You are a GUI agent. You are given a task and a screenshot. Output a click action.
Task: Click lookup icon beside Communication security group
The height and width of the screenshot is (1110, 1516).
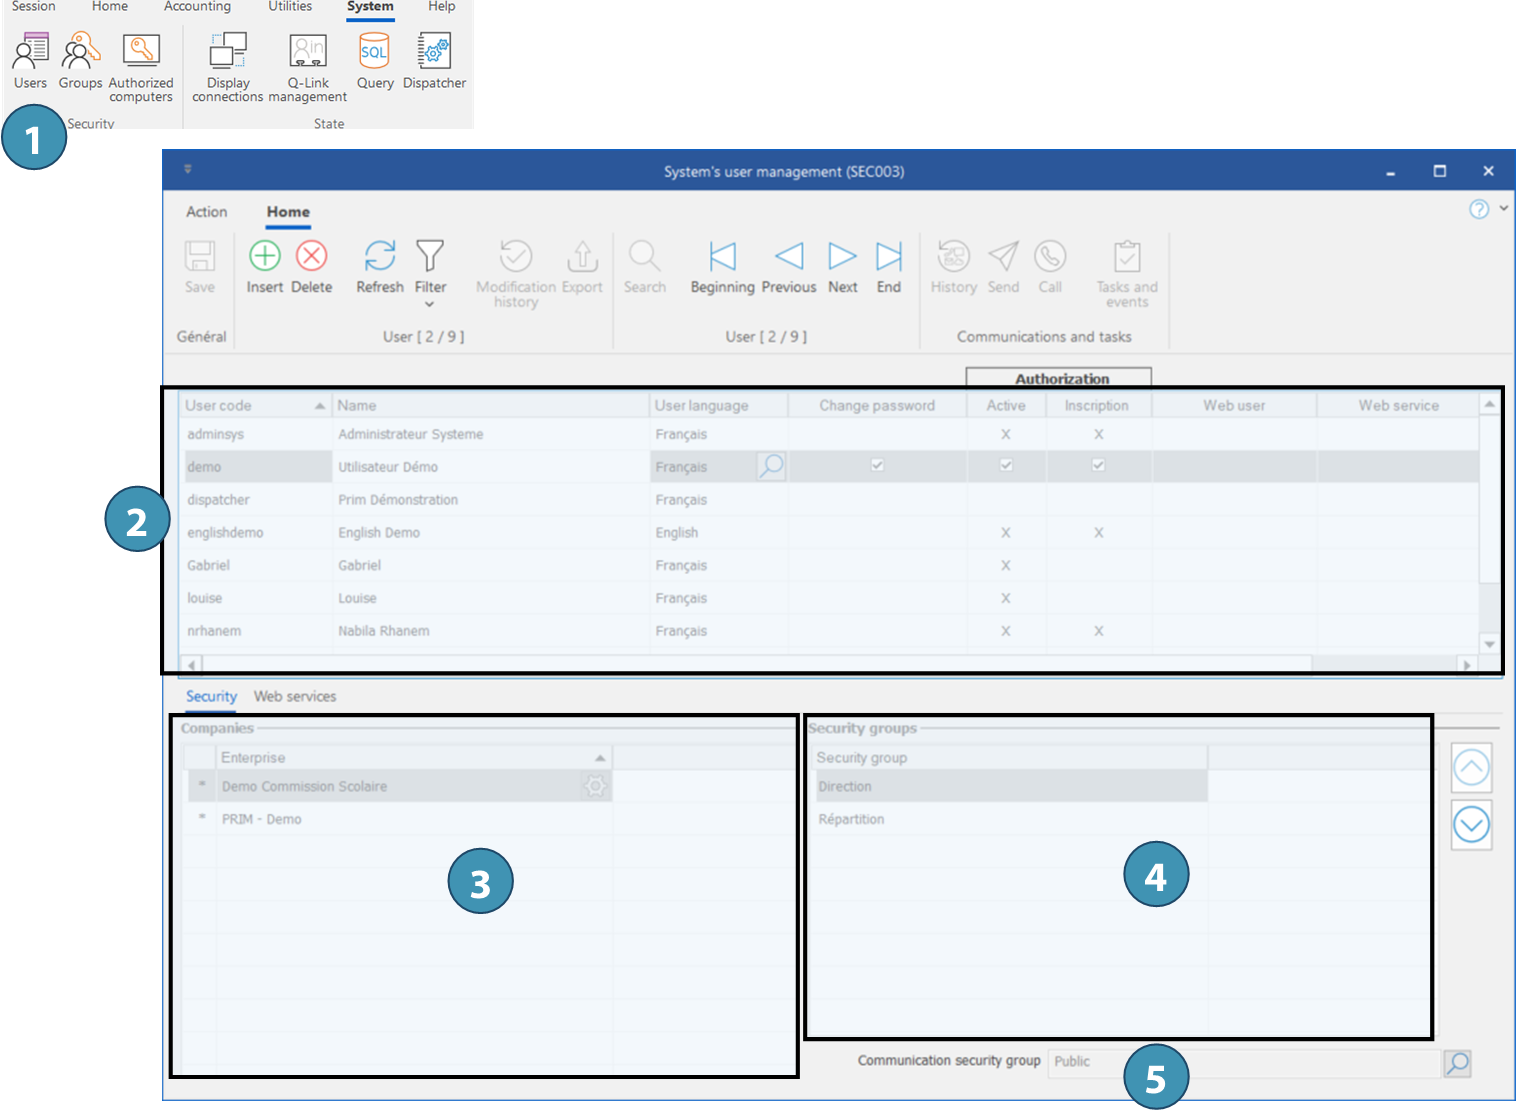click(x=1458, y=1063)
